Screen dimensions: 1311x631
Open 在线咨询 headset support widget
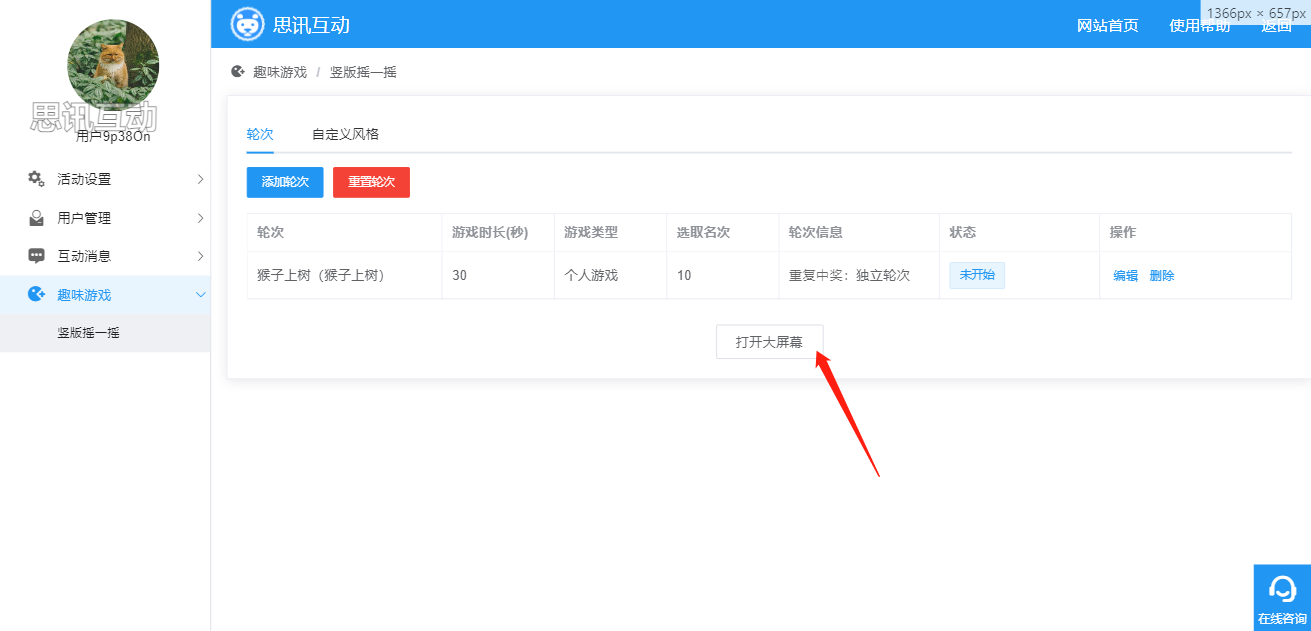click(x=1282, y=597)
